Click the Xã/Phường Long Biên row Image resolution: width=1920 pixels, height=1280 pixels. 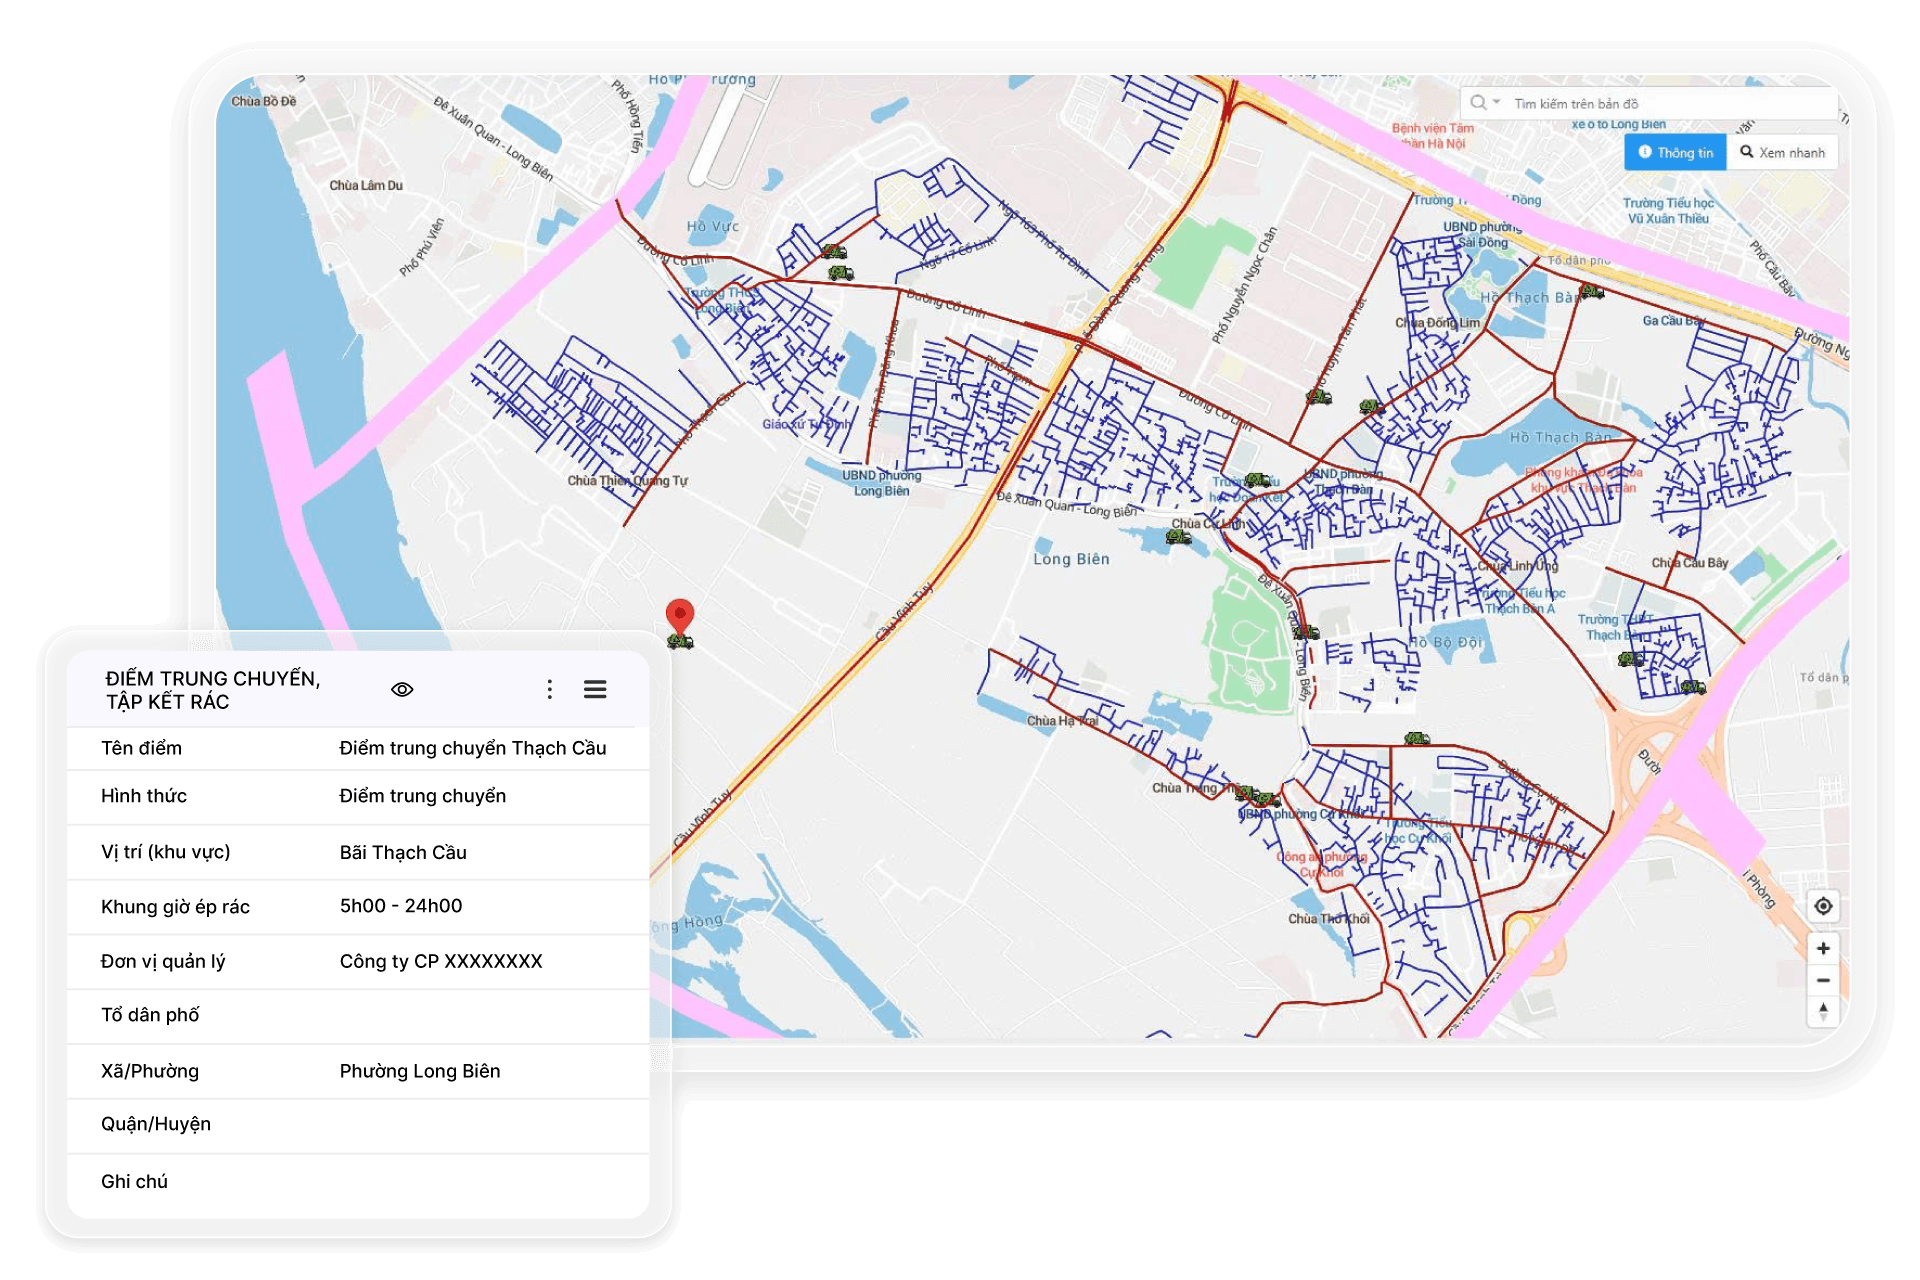358,1071
